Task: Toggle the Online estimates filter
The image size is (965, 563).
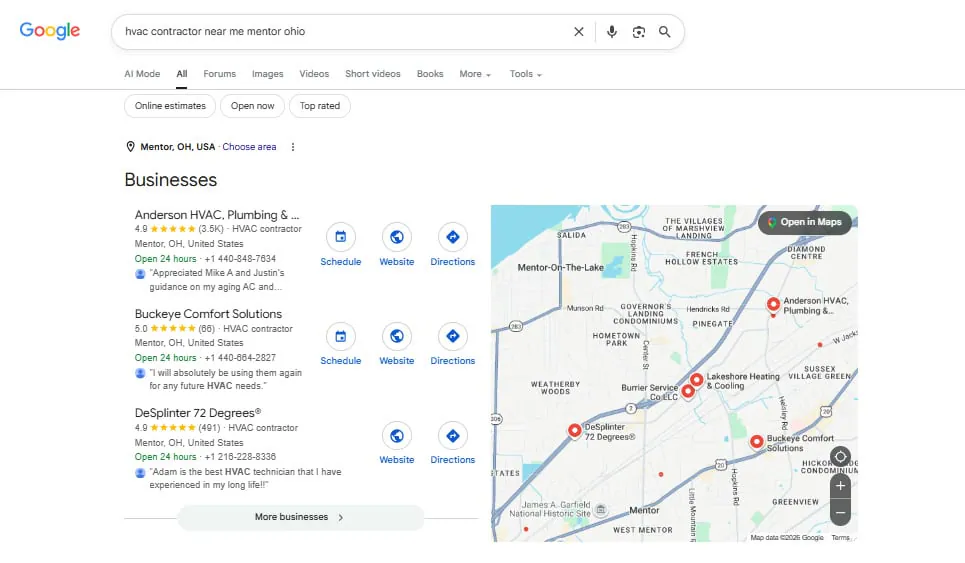Action: click(170, 106)
